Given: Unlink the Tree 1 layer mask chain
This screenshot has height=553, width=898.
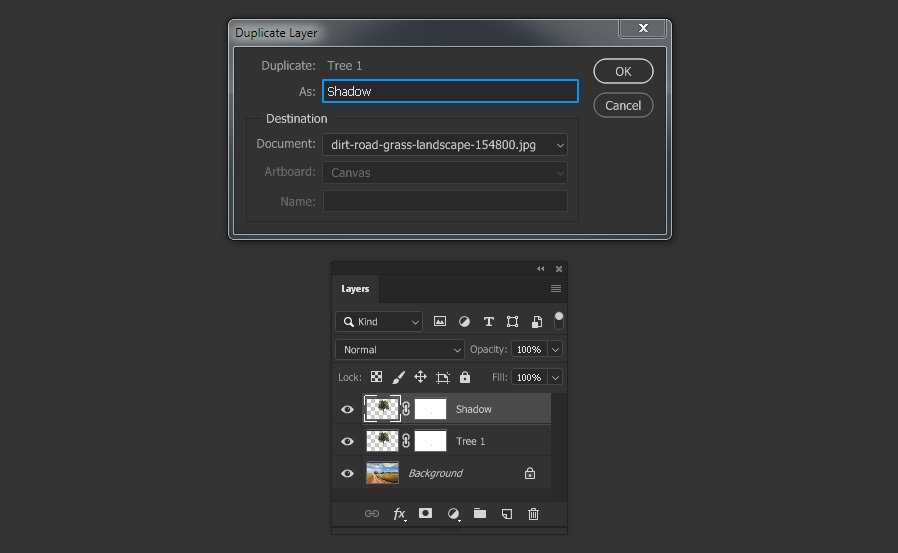Looking at the screenshot, I should 406,441.
